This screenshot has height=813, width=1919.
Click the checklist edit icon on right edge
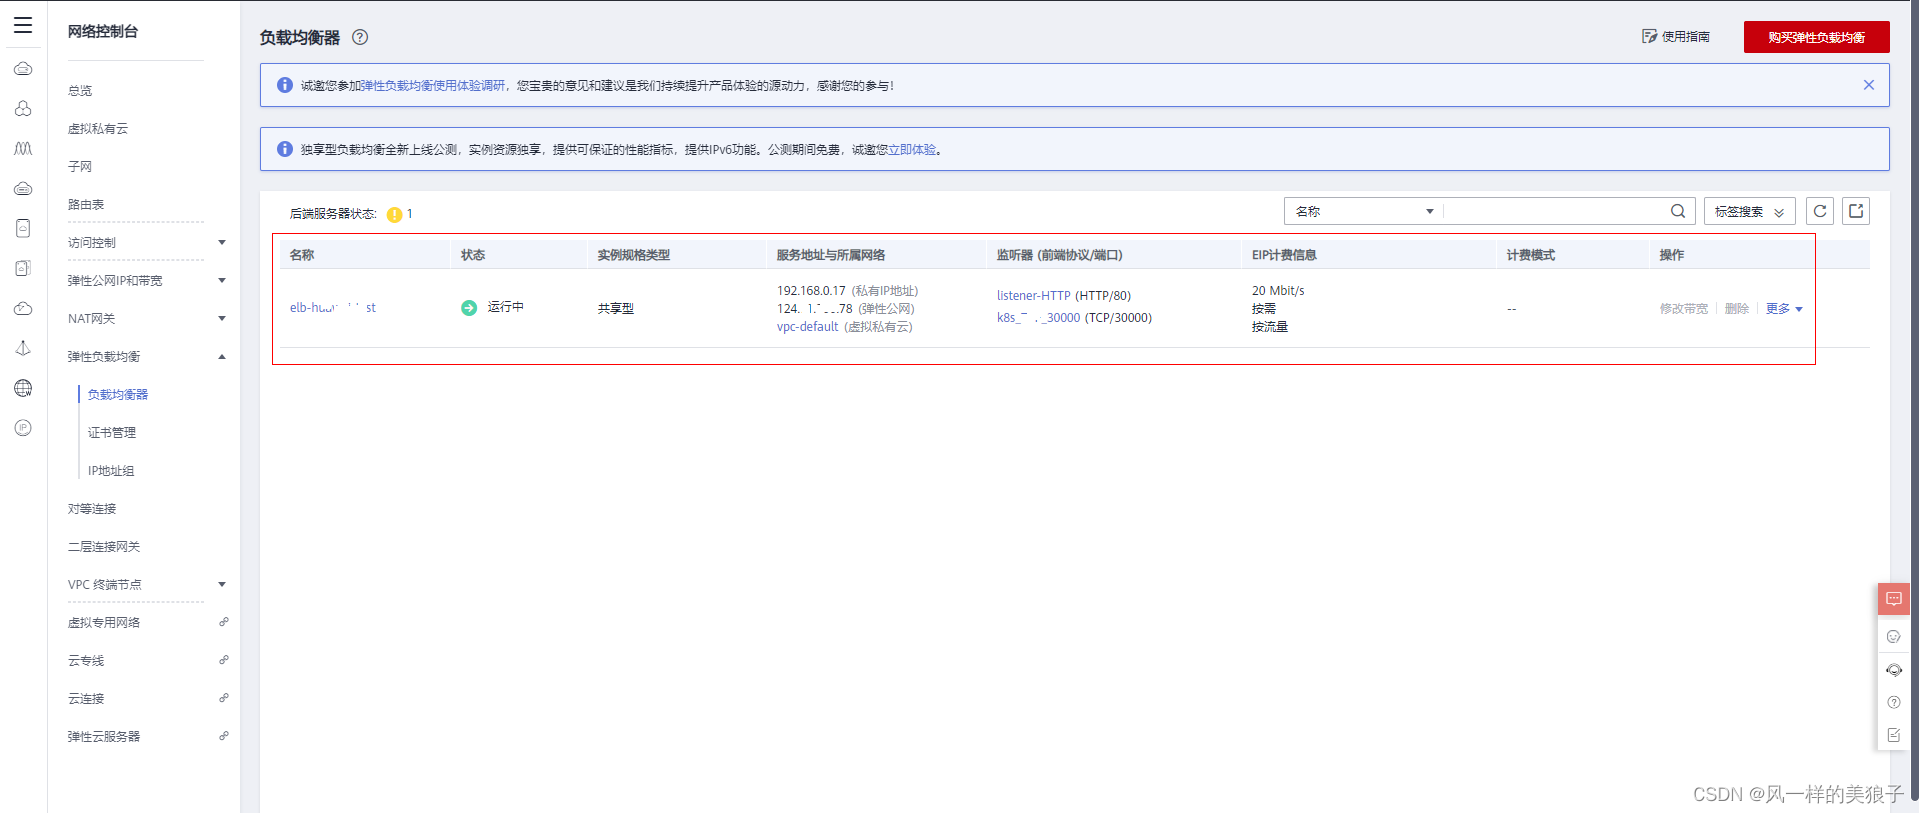(x=1894, y=735)
